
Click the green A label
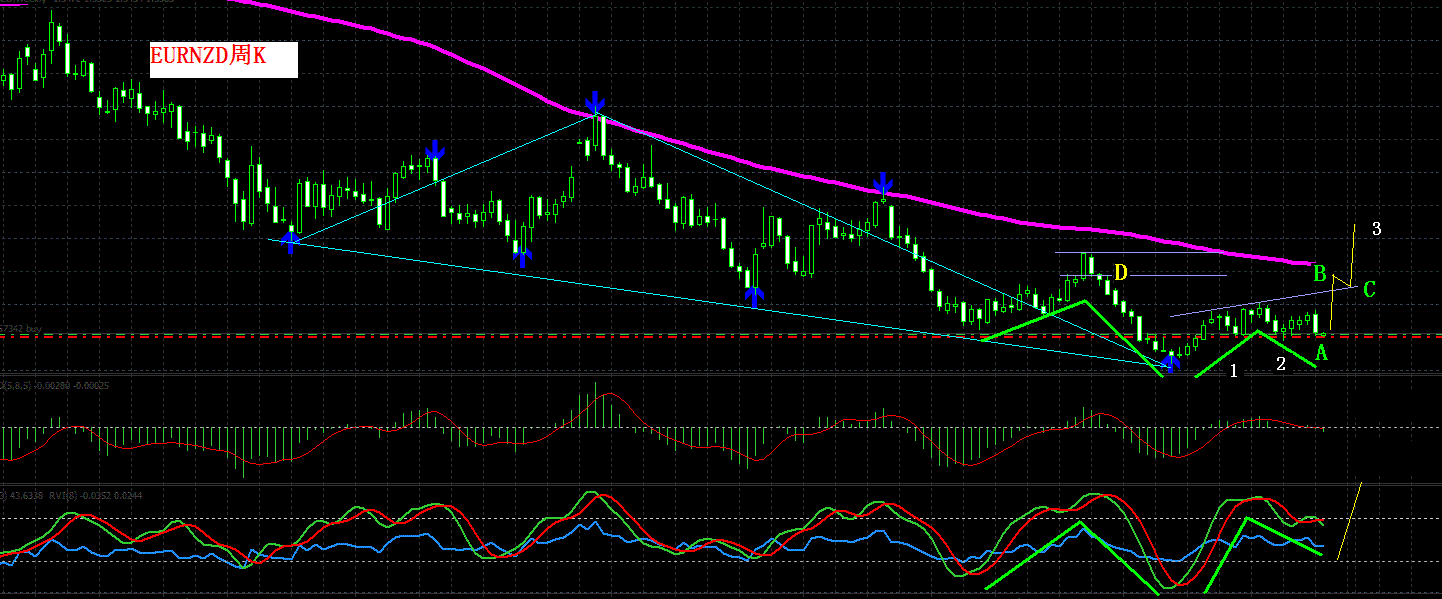1321,351
